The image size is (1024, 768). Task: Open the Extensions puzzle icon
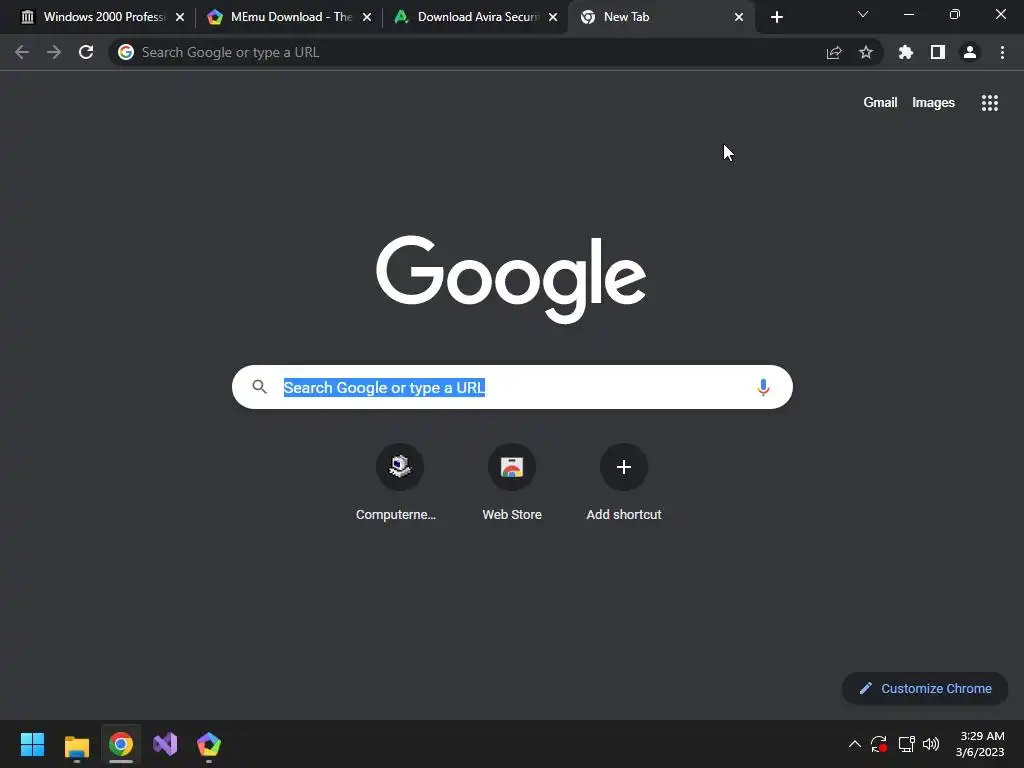[x=906, y=52]
